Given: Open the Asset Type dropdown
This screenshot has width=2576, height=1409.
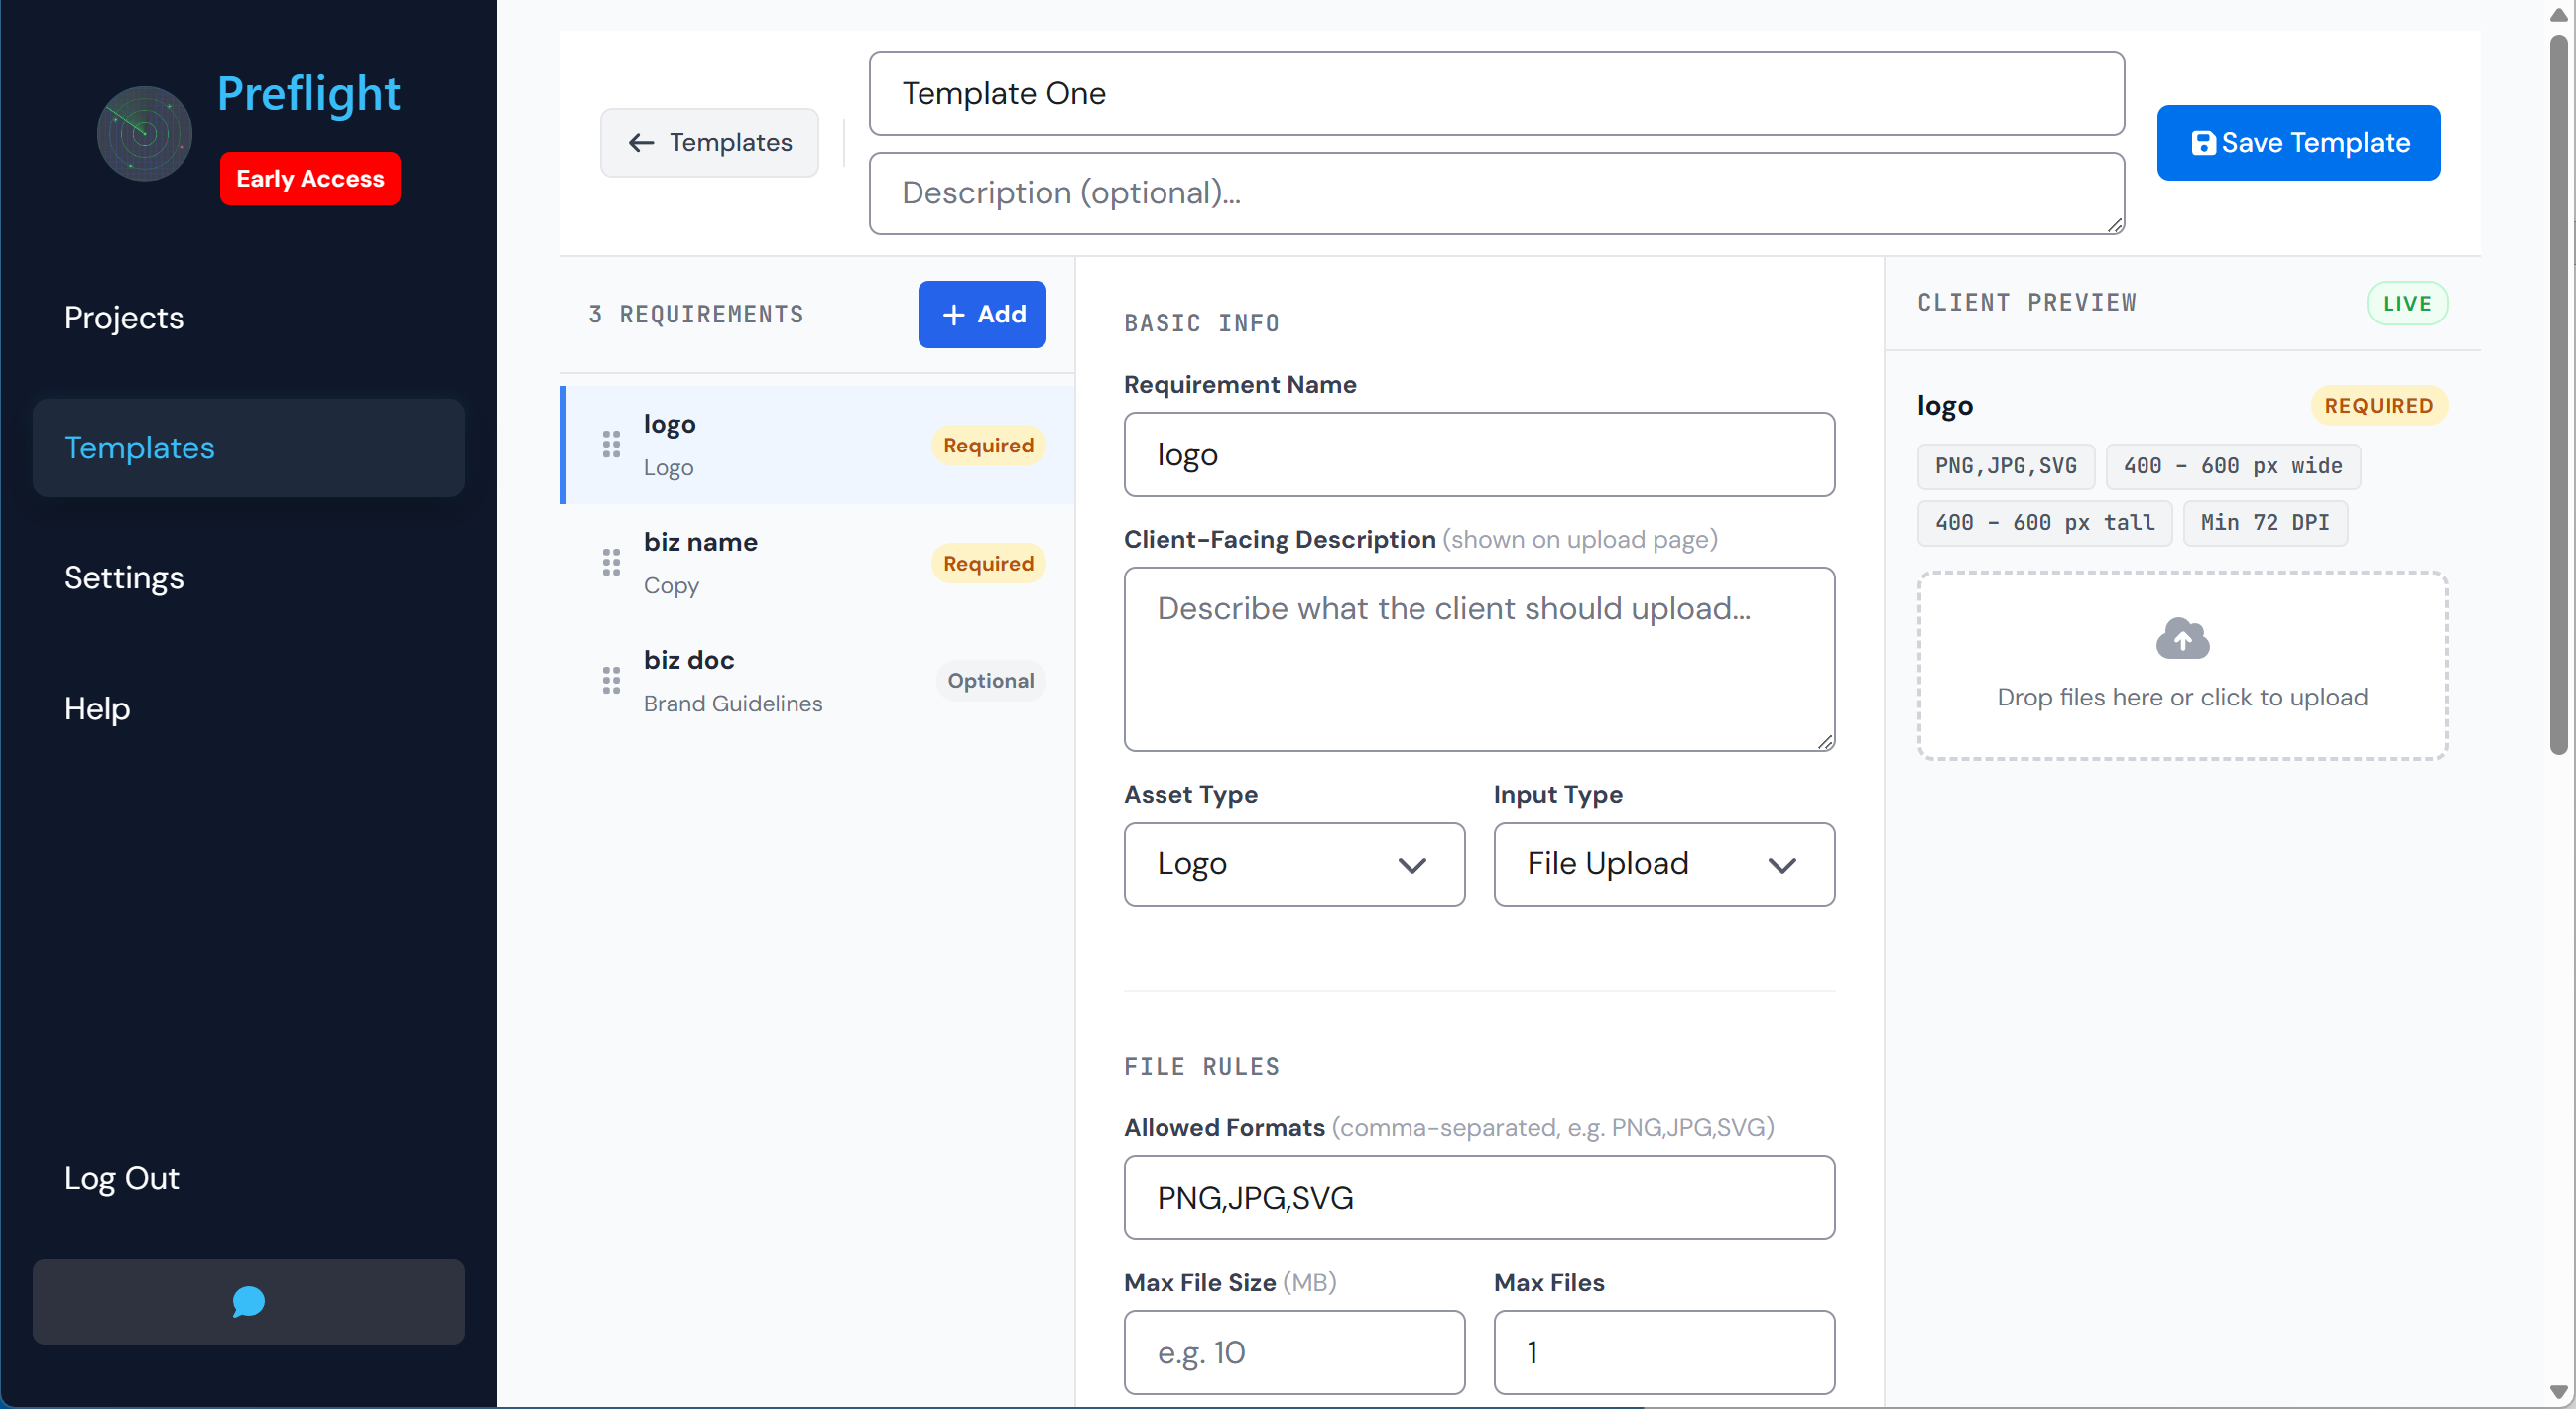Looking at the screenshot, I should pos(1293,864).
